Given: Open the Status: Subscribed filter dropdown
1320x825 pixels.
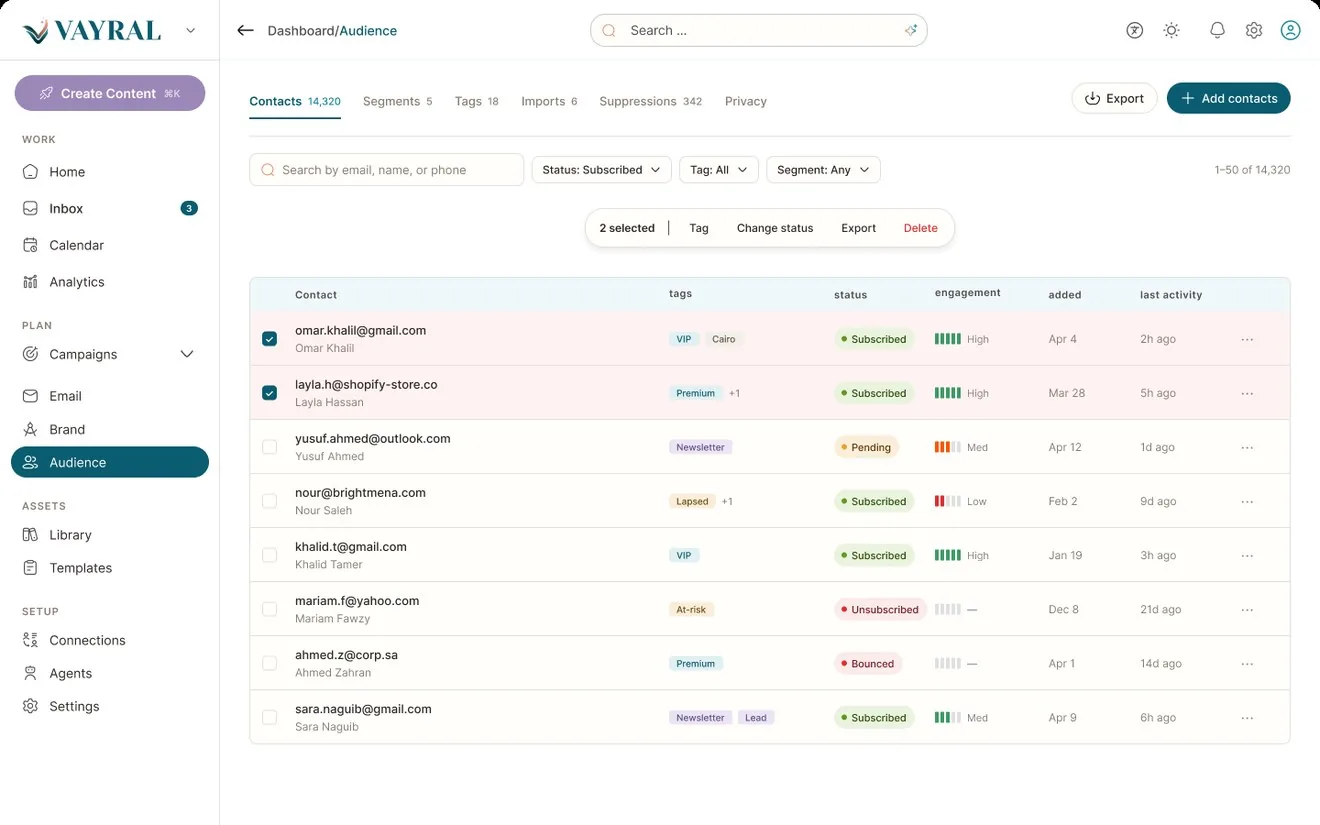Looking at the screenshot, I should [x=601, y=170].
